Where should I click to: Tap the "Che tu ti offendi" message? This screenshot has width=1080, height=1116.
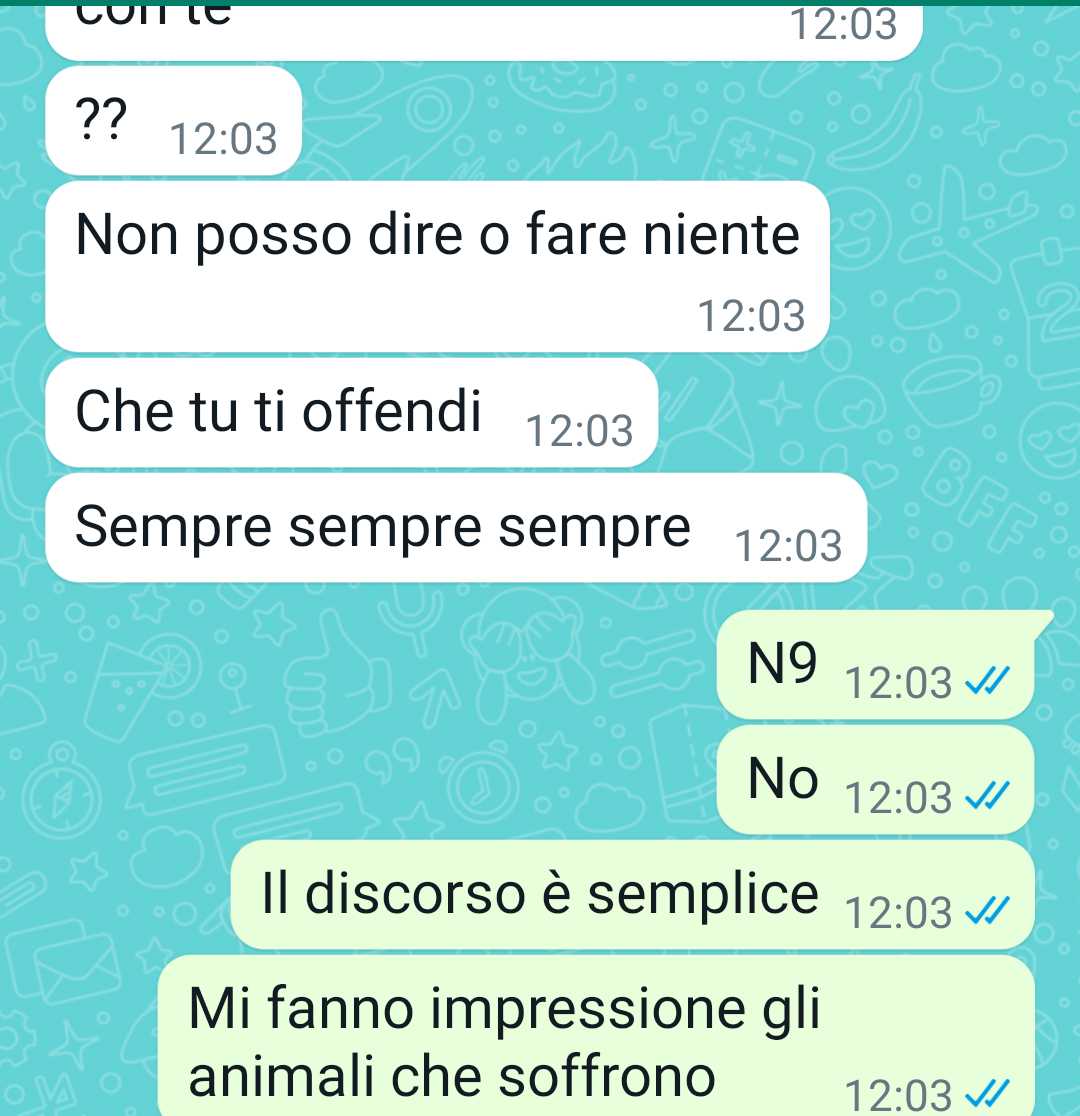coord(352,413)
